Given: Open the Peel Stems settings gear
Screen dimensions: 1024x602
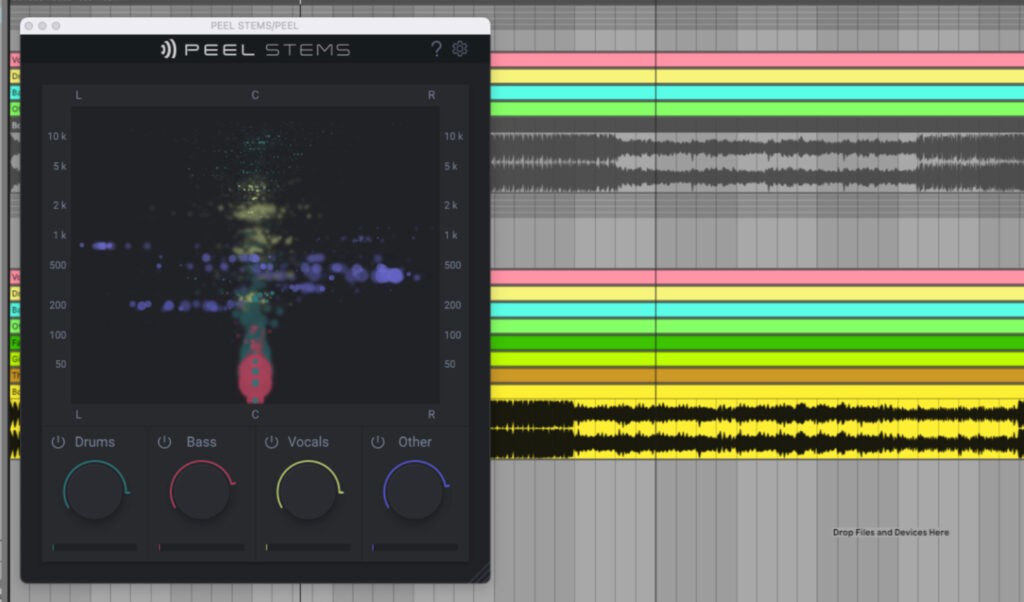Looking at the screenshot, I should (x=459, y=47).
